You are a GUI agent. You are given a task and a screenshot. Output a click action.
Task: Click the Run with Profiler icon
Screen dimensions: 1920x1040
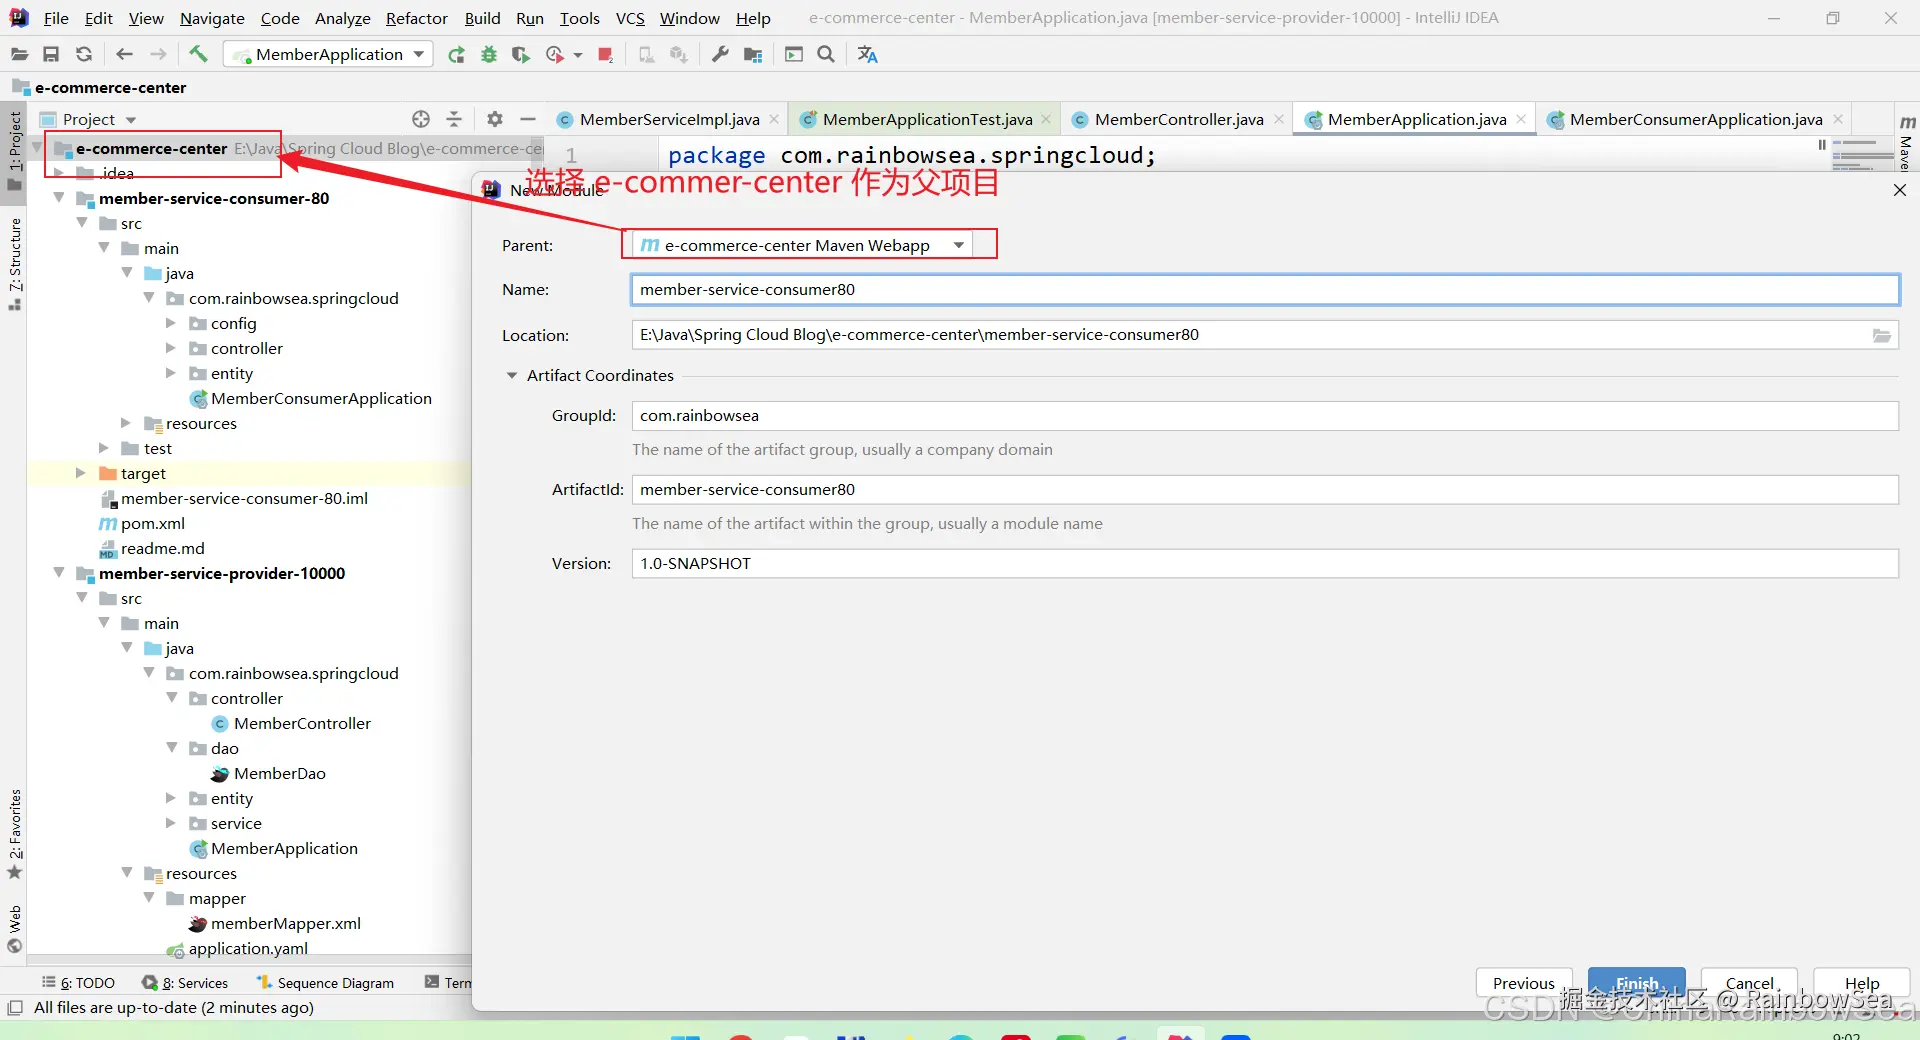555,54
